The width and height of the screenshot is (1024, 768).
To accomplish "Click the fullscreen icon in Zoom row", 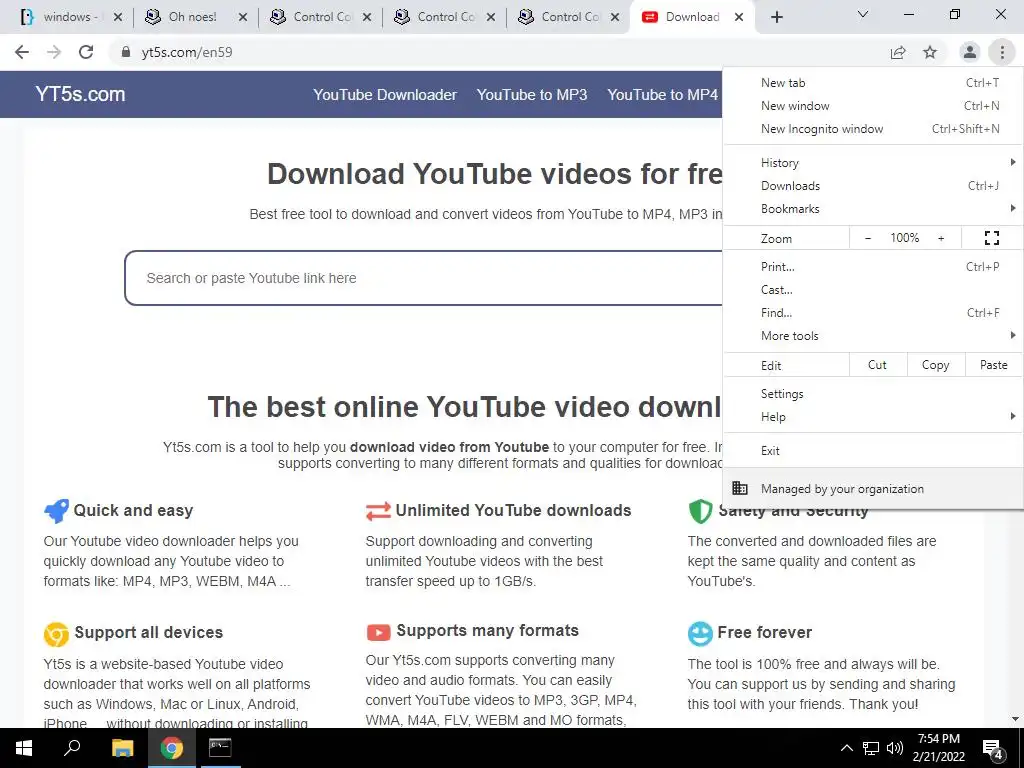I will click(991, 238).
